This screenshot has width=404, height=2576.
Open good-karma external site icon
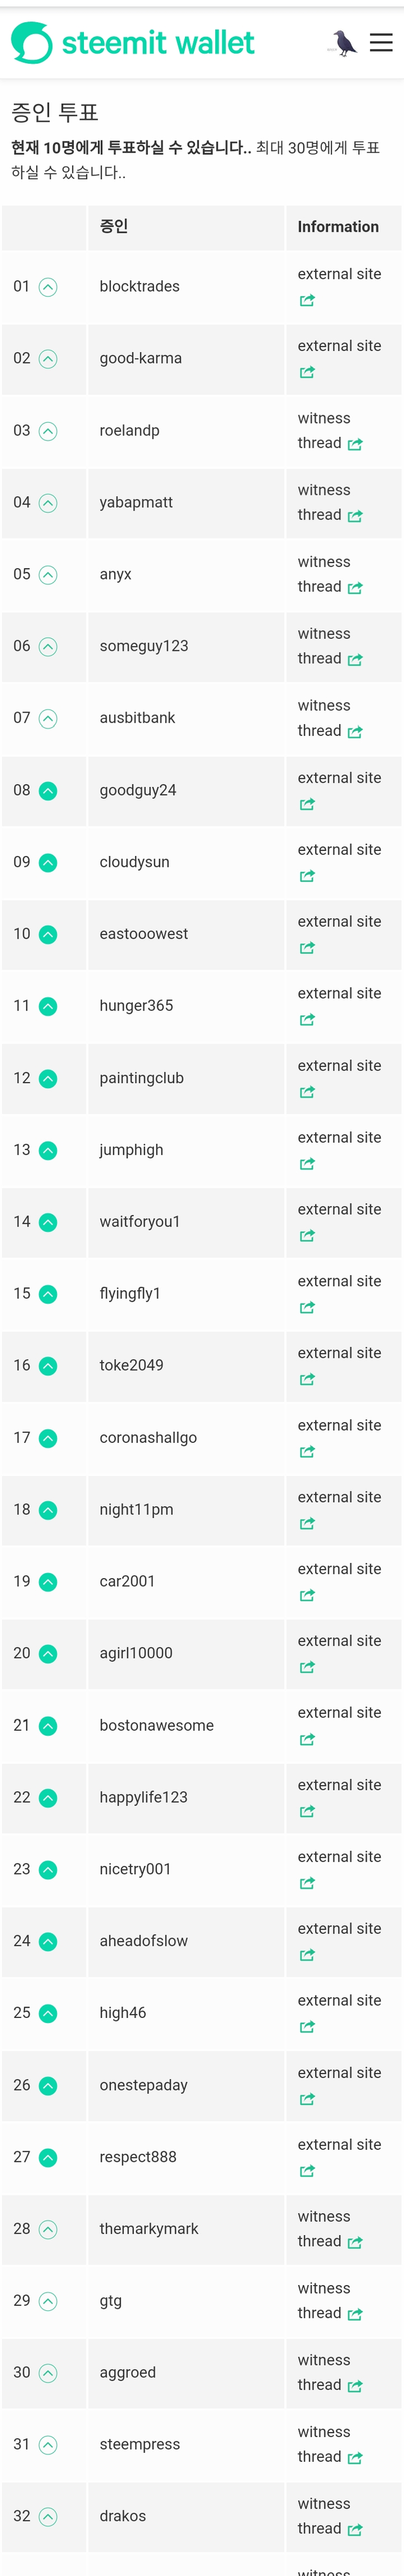(x=307, y=372)
